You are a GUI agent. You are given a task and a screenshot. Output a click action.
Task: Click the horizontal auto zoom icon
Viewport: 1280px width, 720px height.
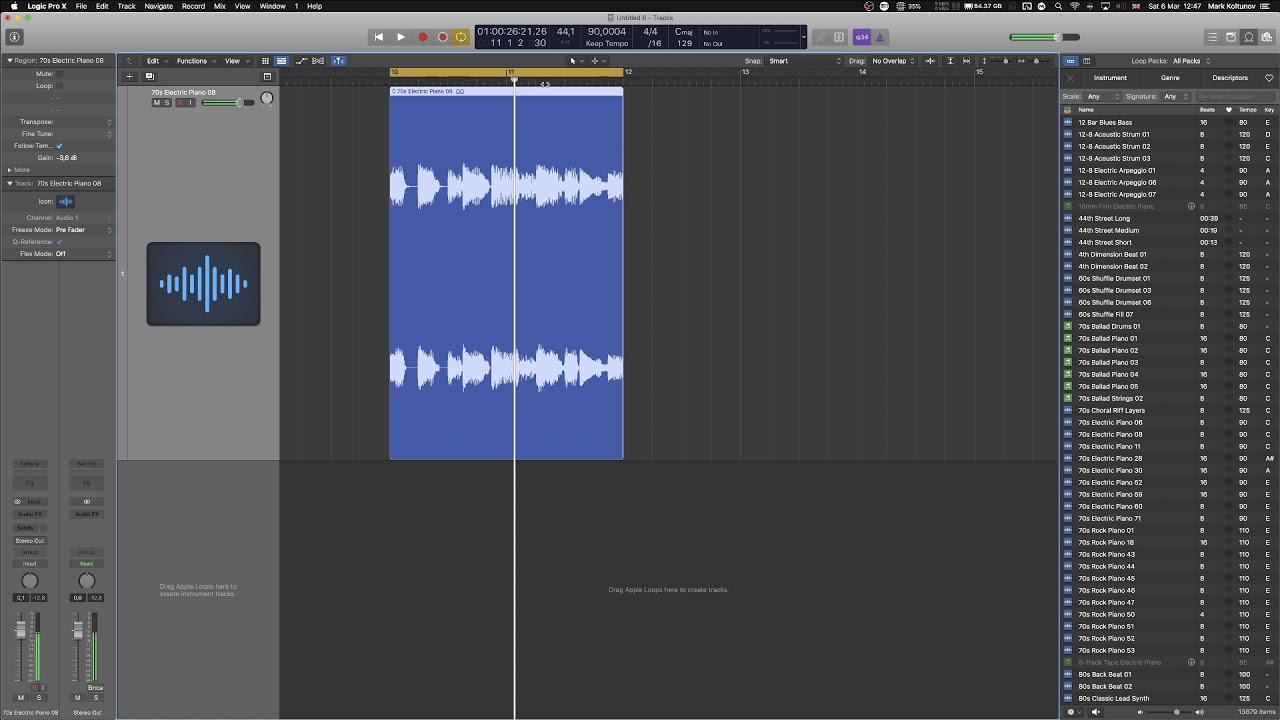(966, 61)
